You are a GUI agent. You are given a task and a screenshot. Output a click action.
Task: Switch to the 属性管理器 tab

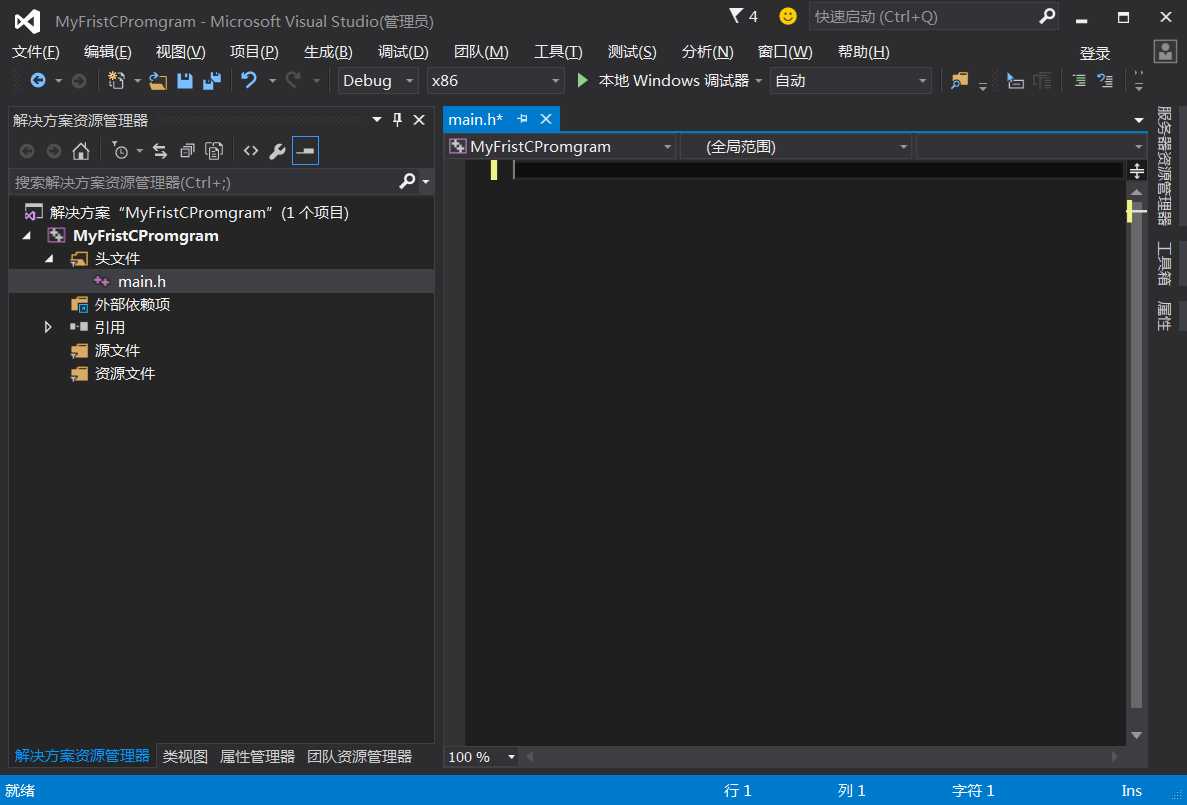click(257, 757)
